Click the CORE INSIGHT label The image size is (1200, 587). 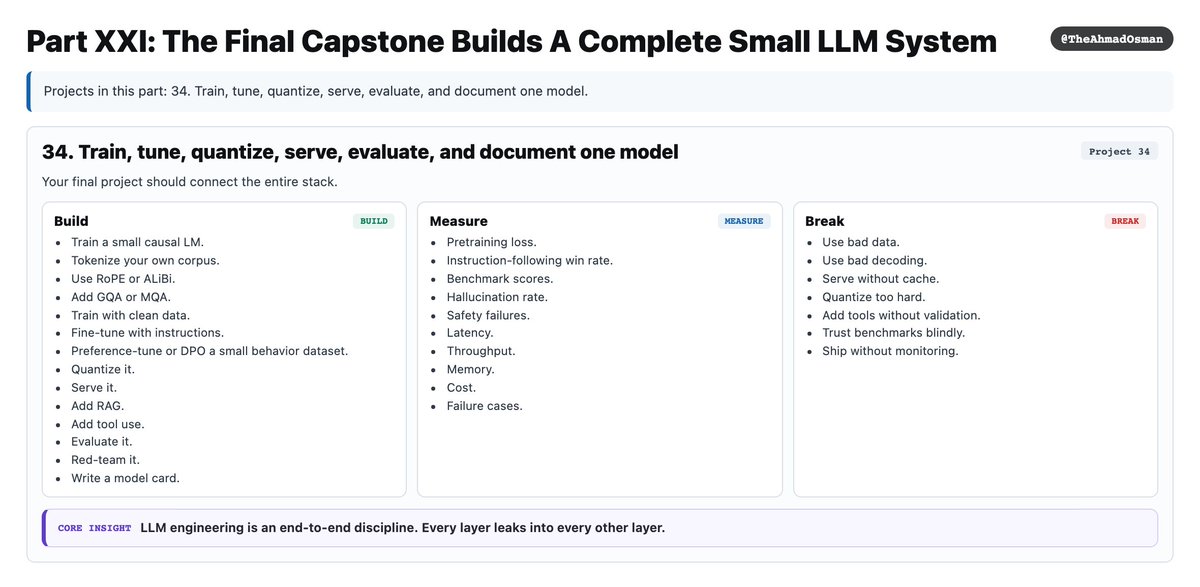pos(94,528)
